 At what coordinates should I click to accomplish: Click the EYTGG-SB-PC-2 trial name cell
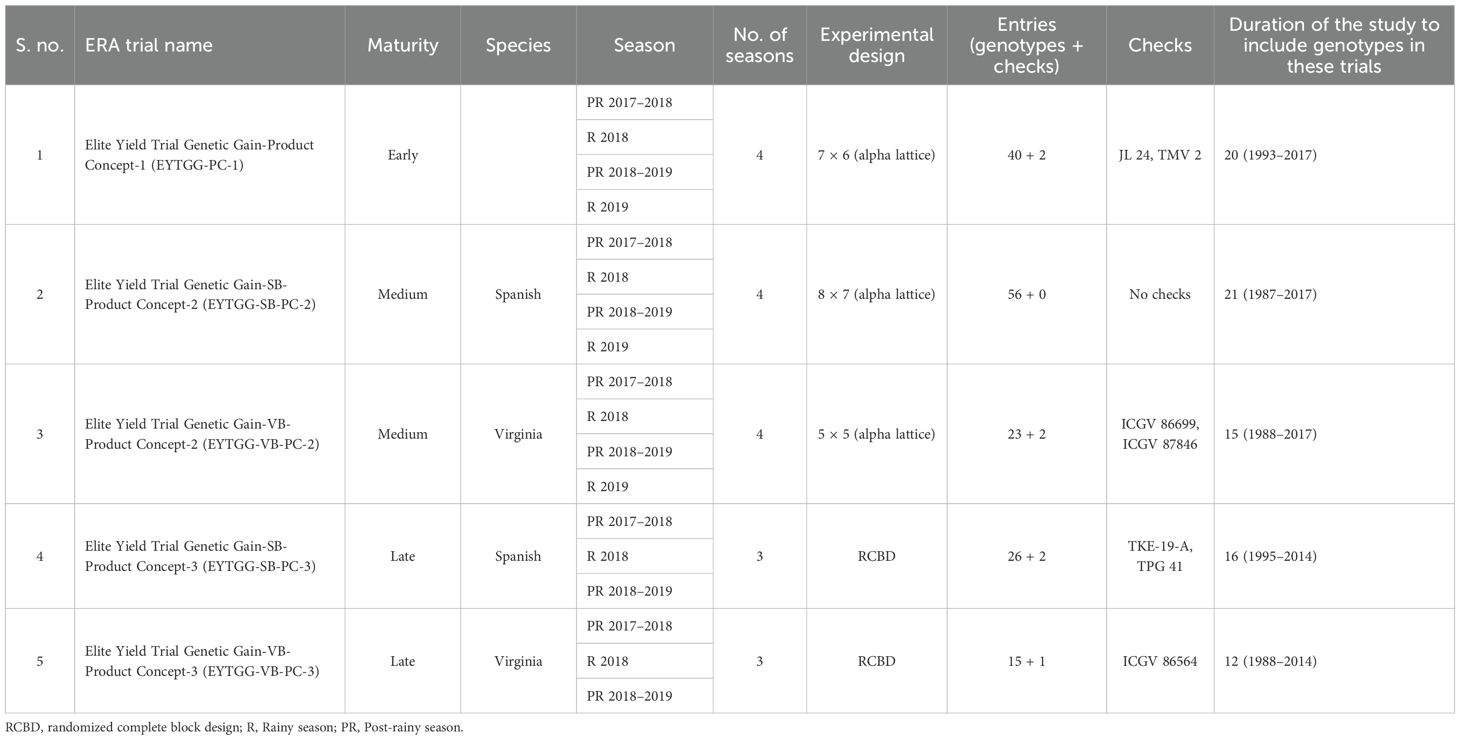point(200,294)
